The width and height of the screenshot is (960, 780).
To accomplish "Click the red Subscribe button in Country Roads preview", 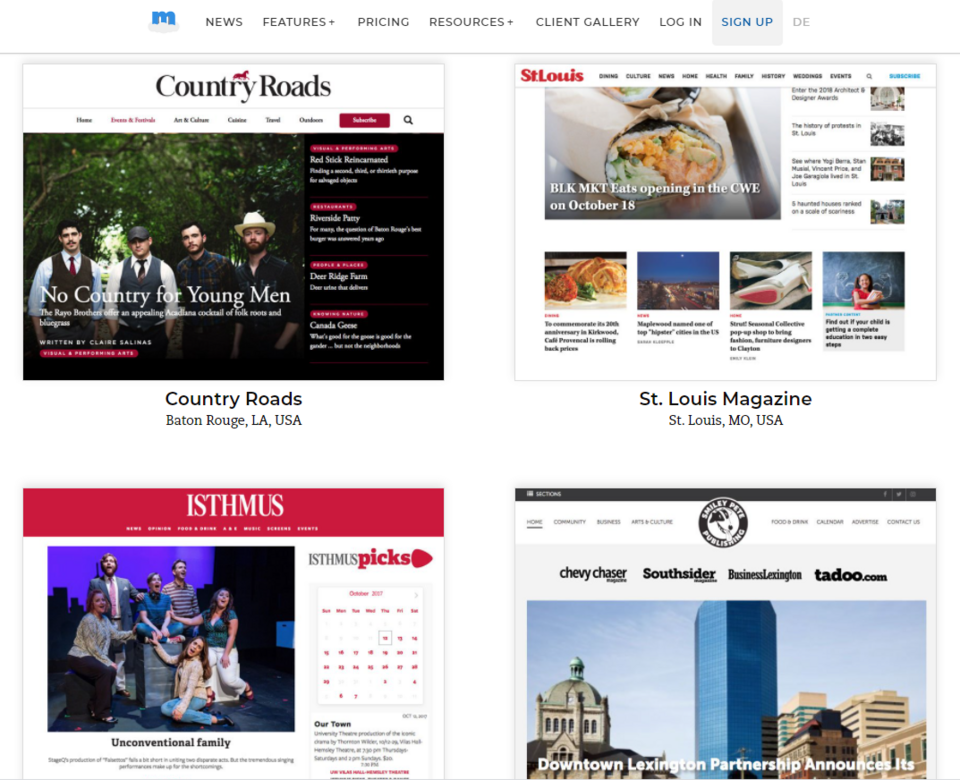I will (x=364, y=120).
